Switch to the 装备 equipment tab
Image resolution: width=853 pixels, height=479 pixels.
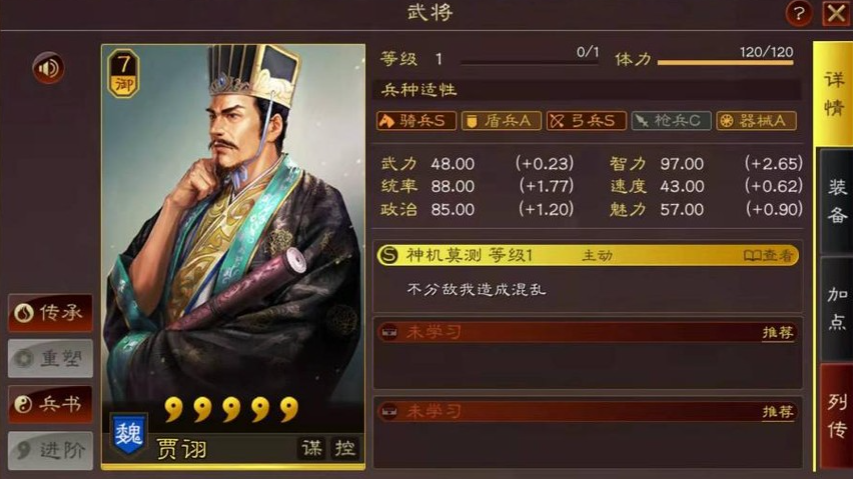click(836, 201)
